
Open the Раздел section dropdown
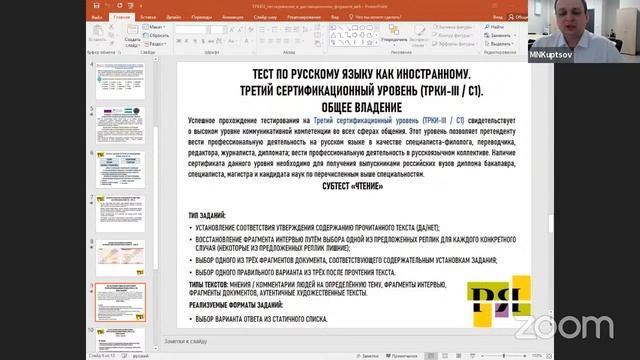[x=155, y=44]
